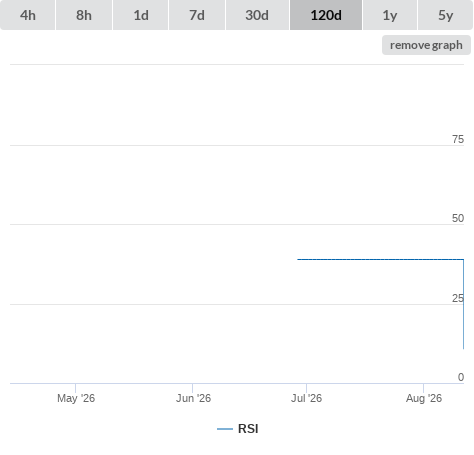Click the remove graph button
The width and height of the screenshot is (474, 455).
click(x=426, y=45)
